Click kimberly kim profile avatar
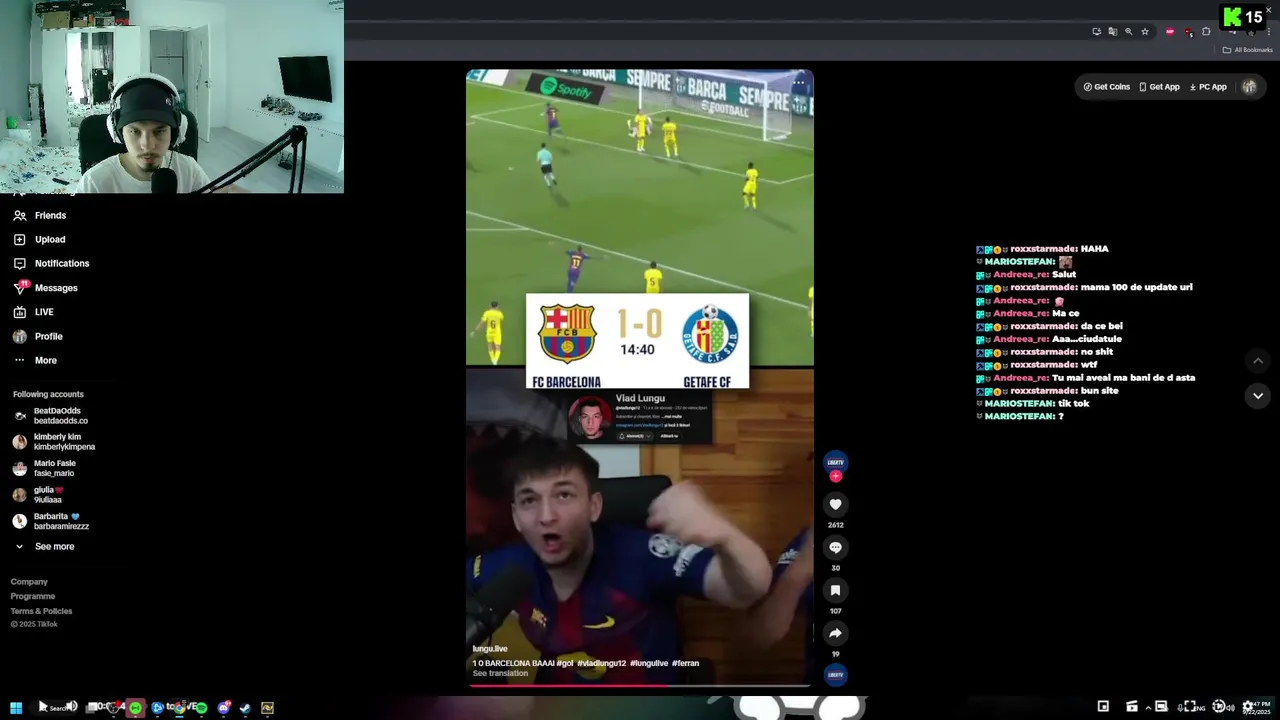 (19, 442)
